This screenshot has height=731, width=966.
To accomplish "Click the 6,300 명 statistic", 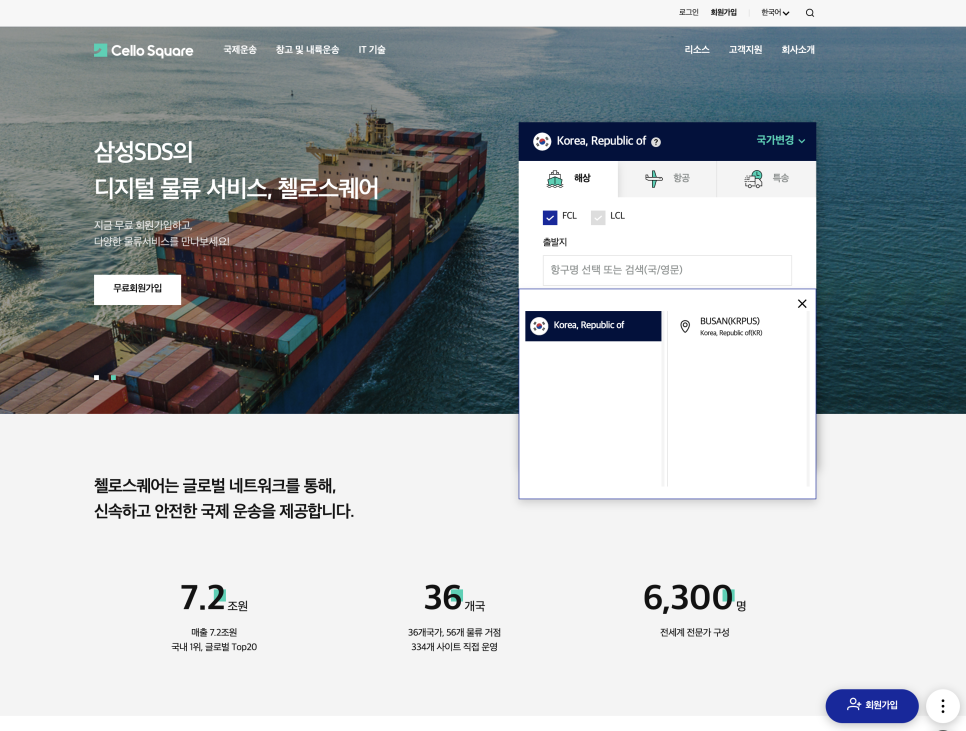I will pyautogui.click(x=694, y=598).
